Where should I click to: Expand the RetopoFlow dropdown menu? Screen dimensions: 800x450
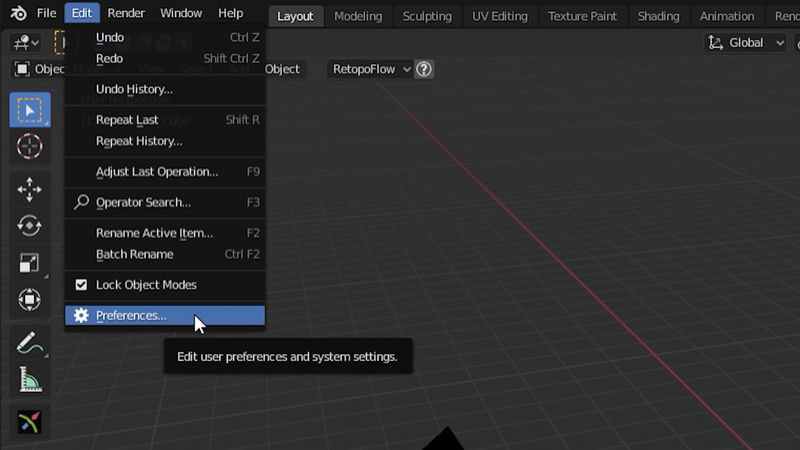pos(370,69)
